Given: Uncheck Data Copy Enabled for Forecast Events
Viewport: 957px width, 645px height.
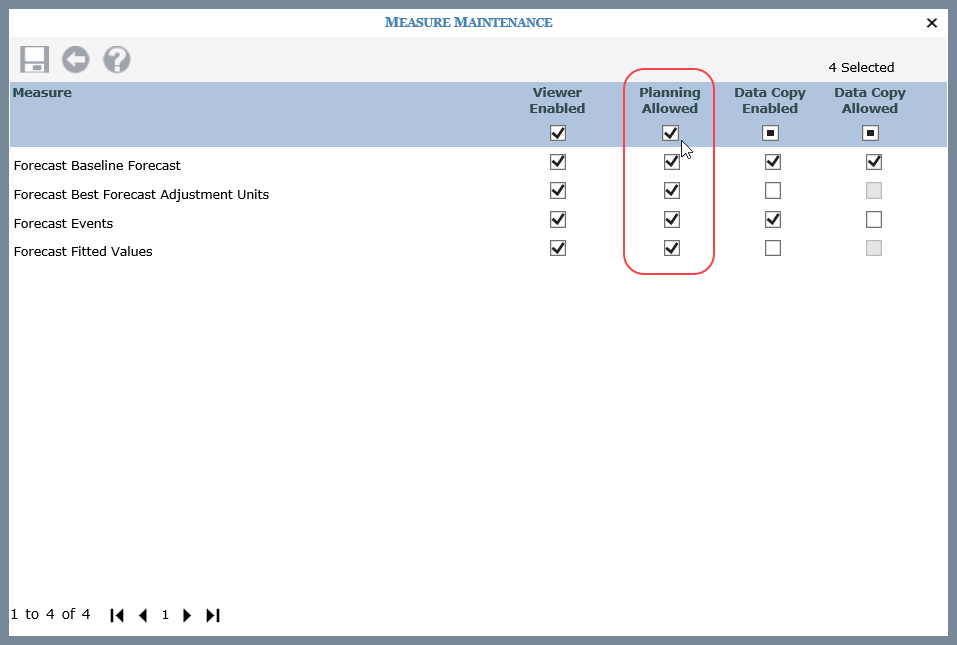Looking at the screenshot, I should [x=772, y=219].
